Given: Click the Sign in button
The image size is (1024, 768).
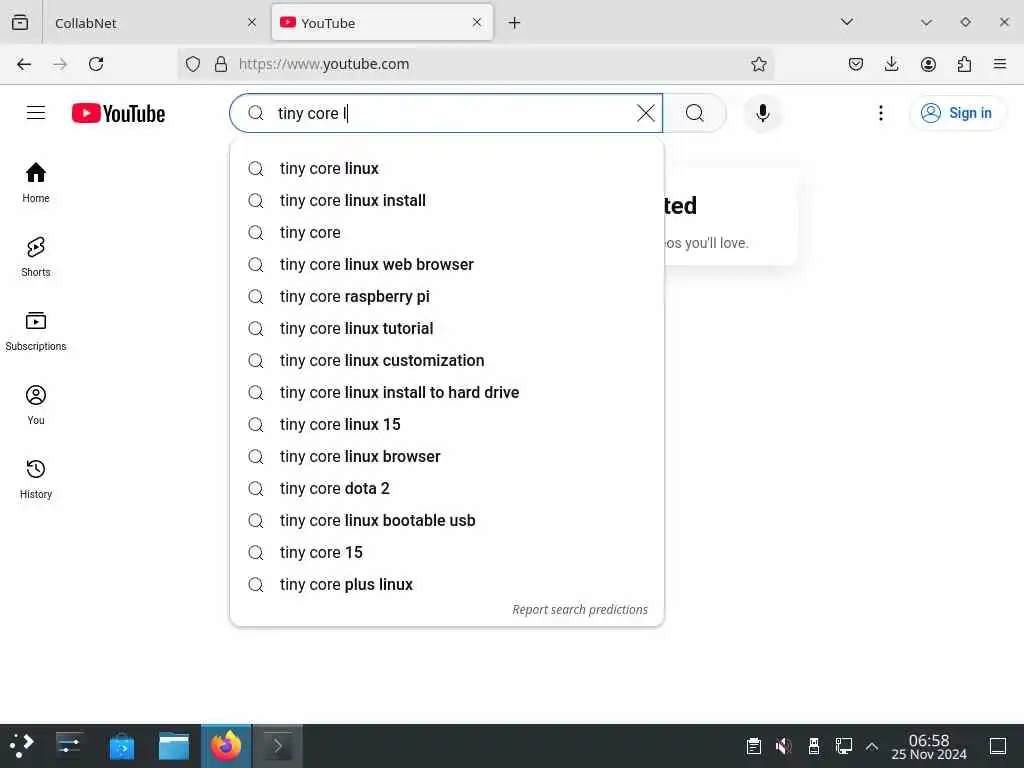Looking at the screenshot, I should (957, 113).
